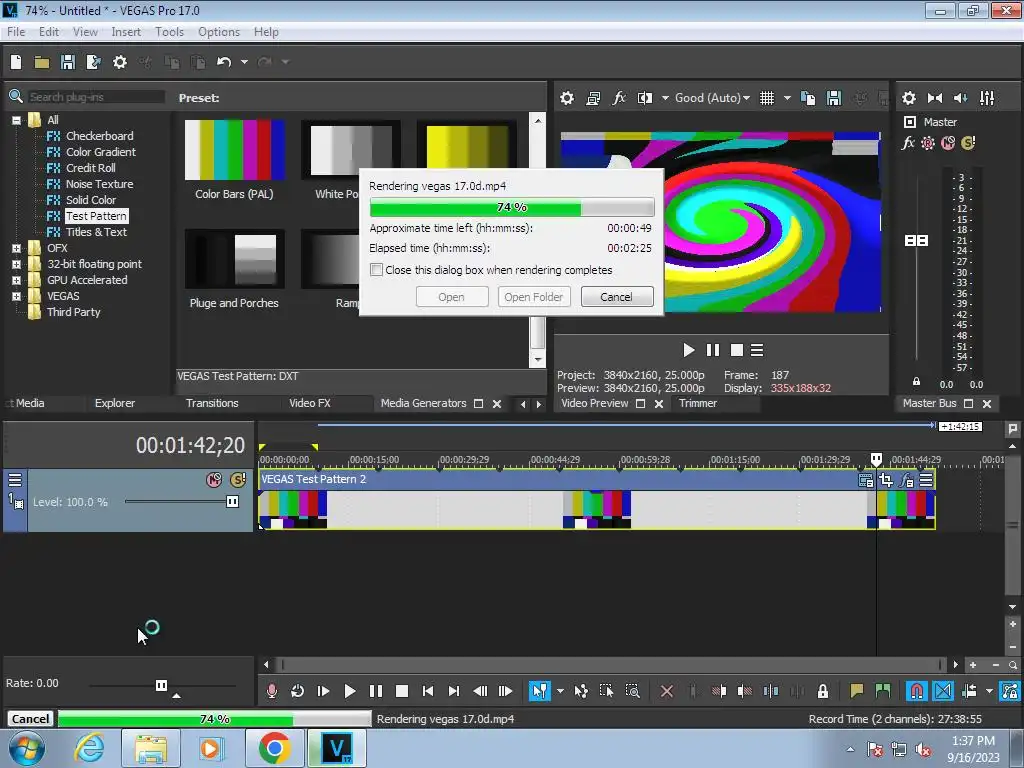Click the Record microphone button in transport

click(272, 691)
